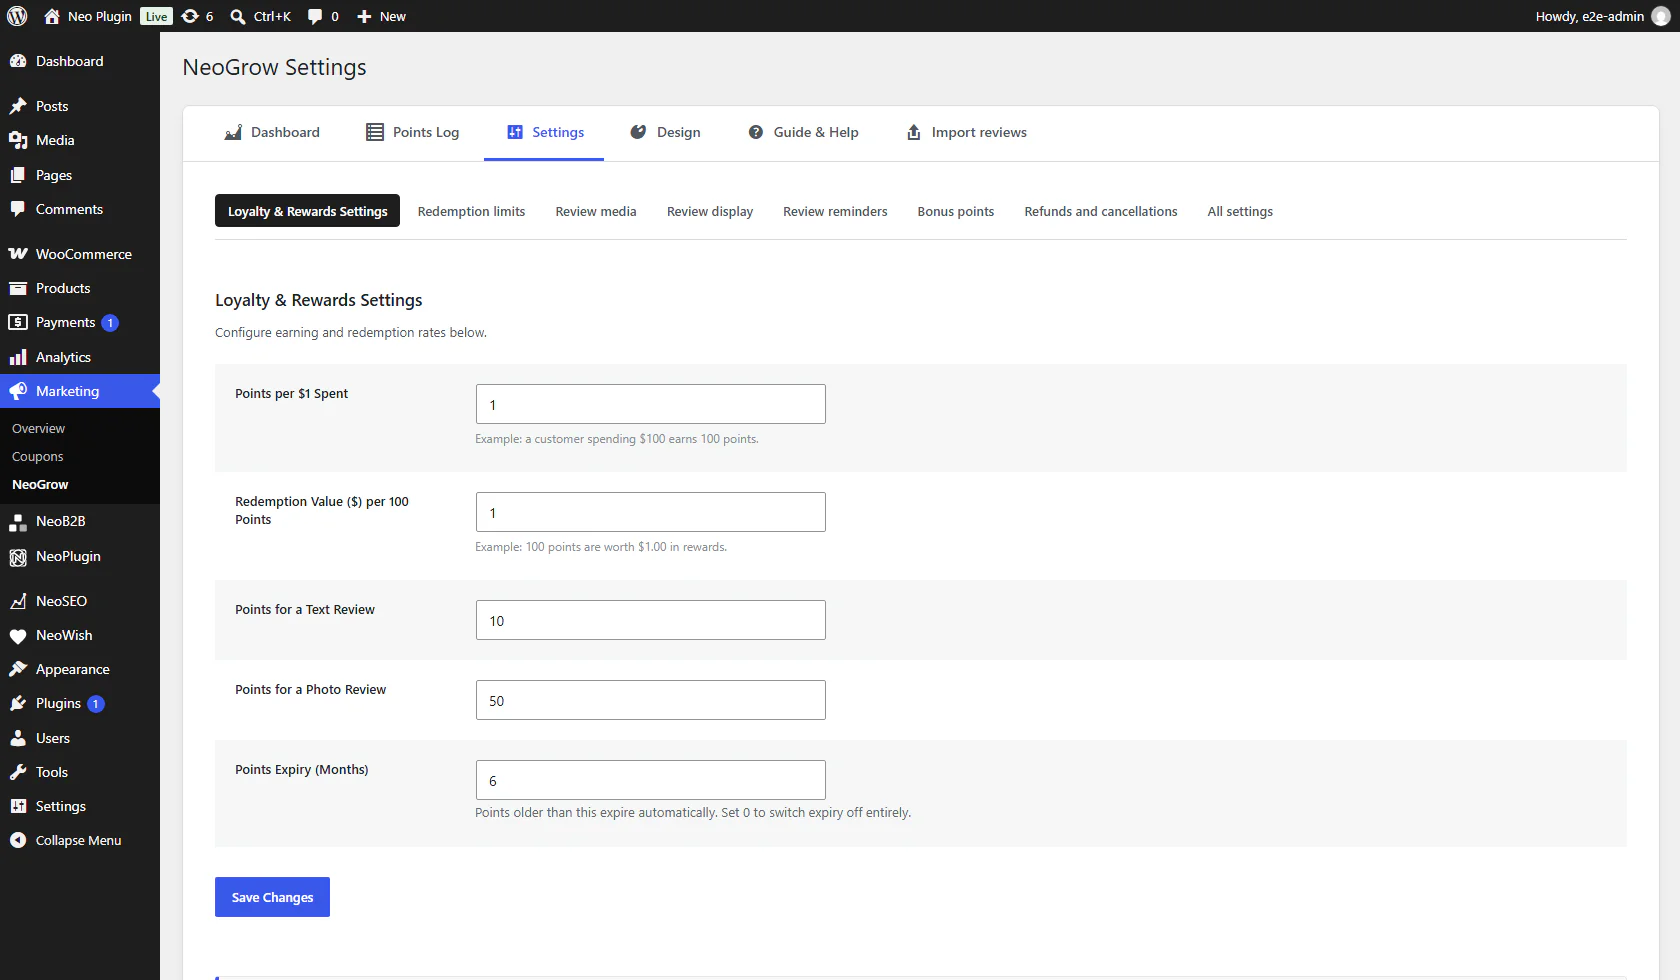Click the Live status badge
Image resolution: width=1680 pixels, height=980 pixels.
point(156,16)
